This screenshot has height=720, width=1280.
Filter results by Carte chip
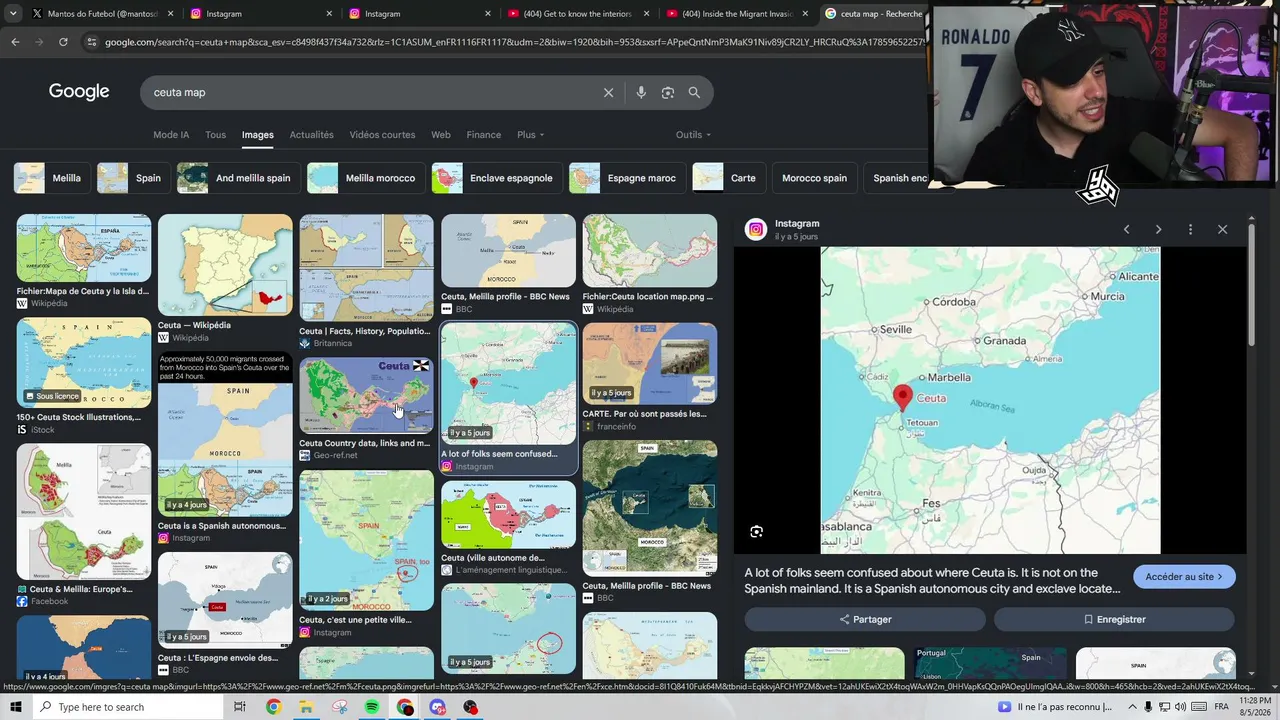(x=729, y=178)
